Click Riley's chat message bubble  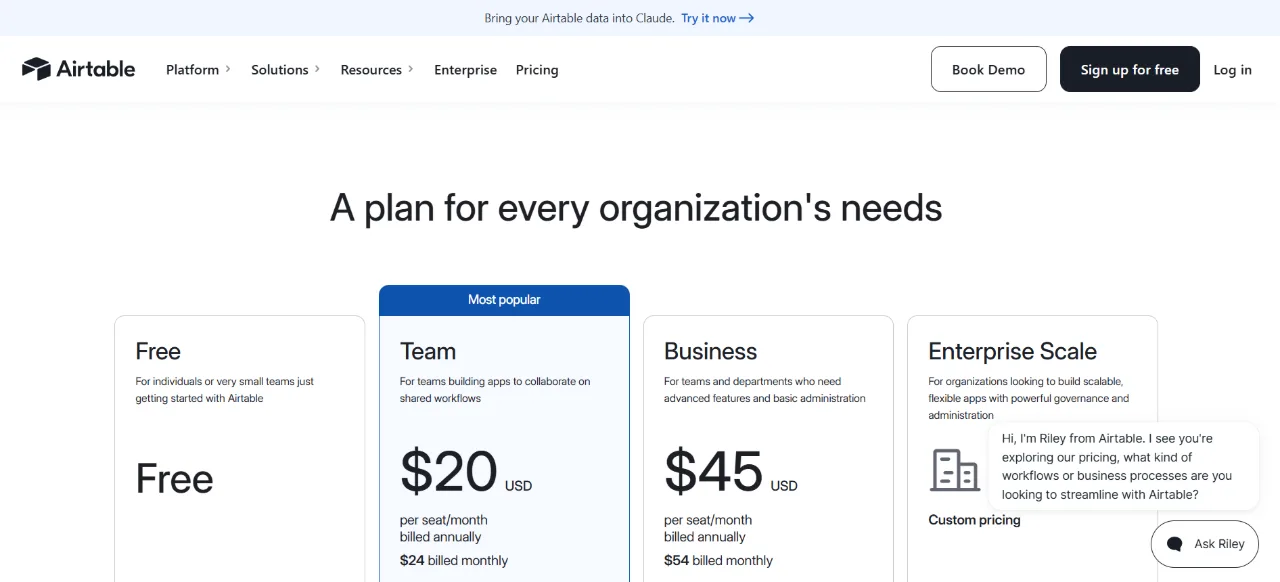(1124, 467)
